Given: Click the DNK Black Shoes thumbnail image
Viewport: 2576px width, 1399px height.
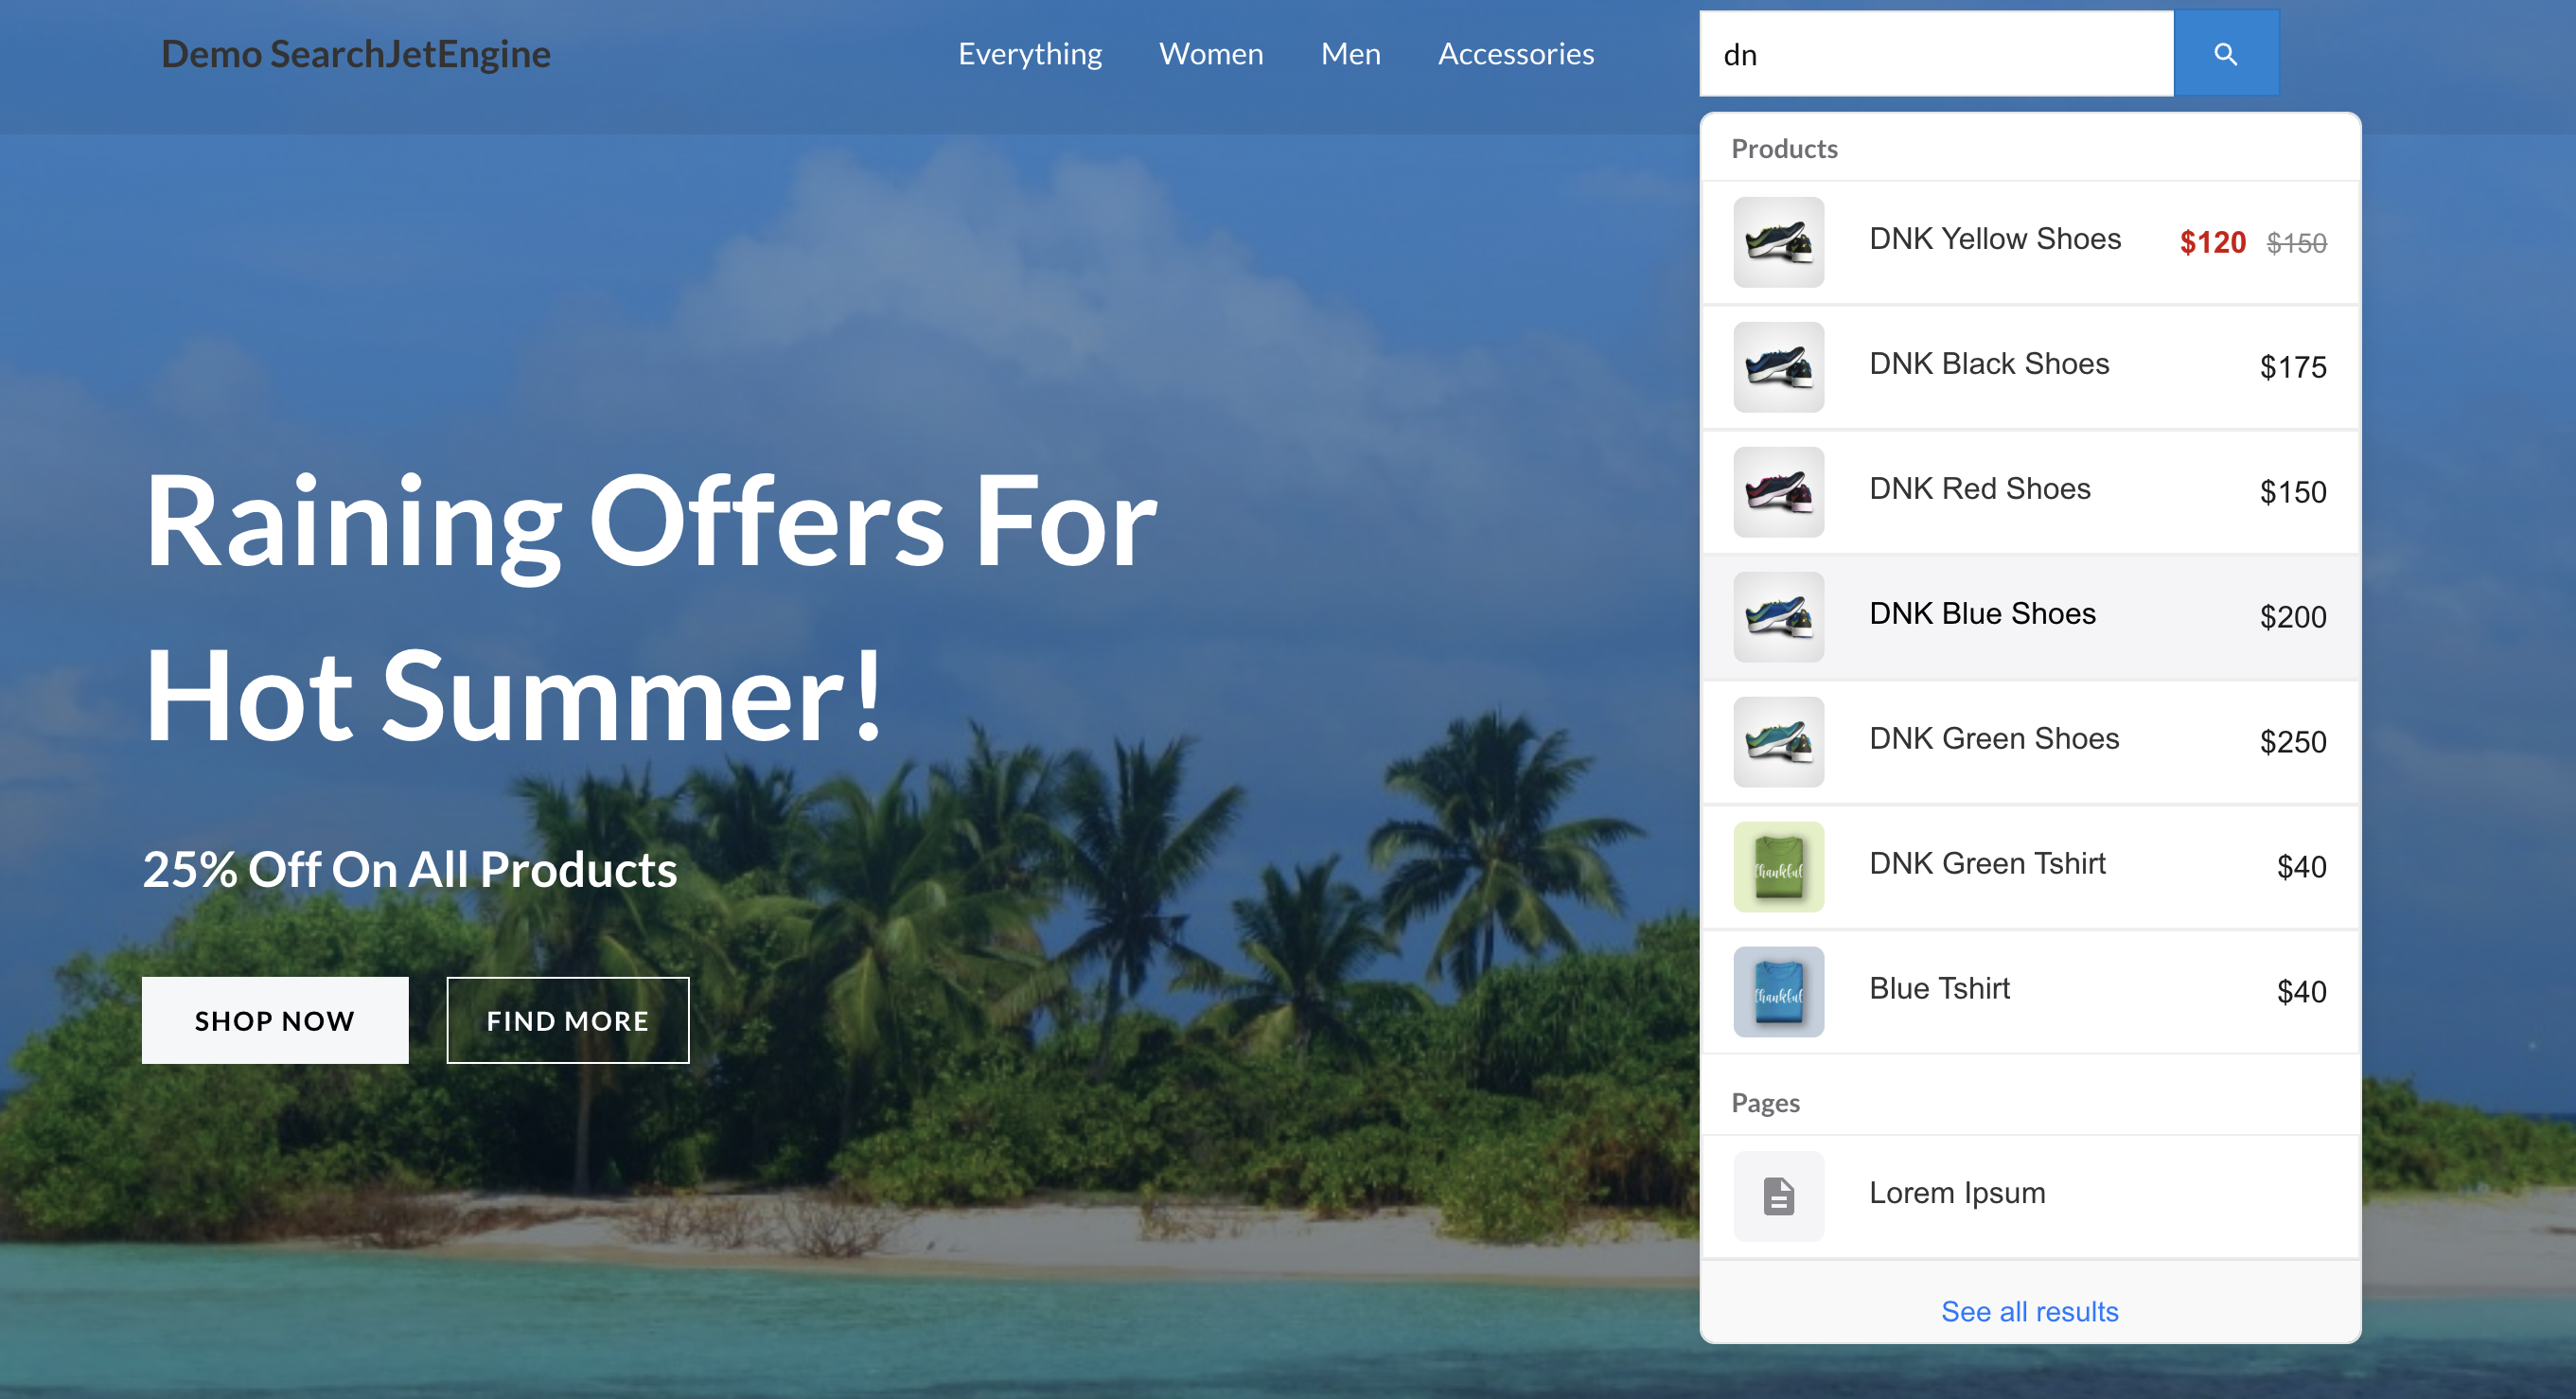Looking at the screenshot, I should click(x=1778, y=367).
